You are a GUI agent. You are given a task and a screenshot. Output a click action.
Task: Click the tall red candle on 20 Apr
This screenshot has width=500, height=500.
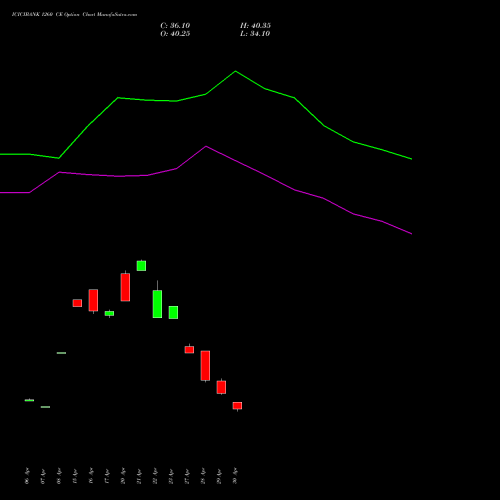pyautogui.click(x=125, y=287)
